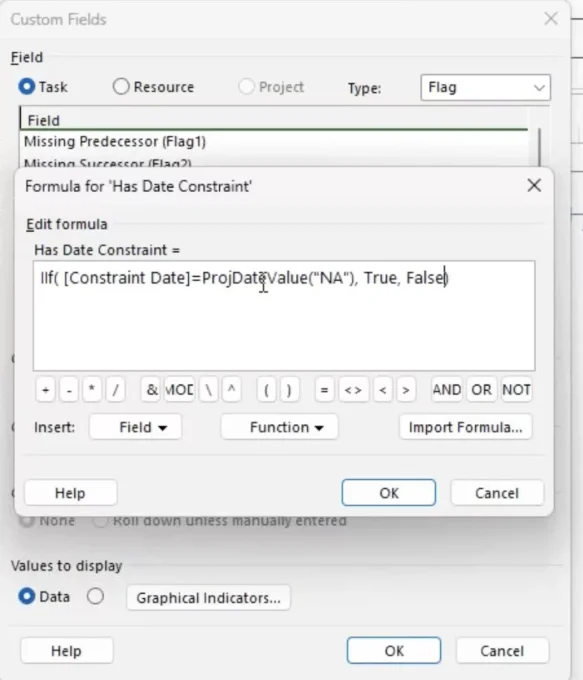
Task: Insert the equals operator
Action: coord(324,389)
